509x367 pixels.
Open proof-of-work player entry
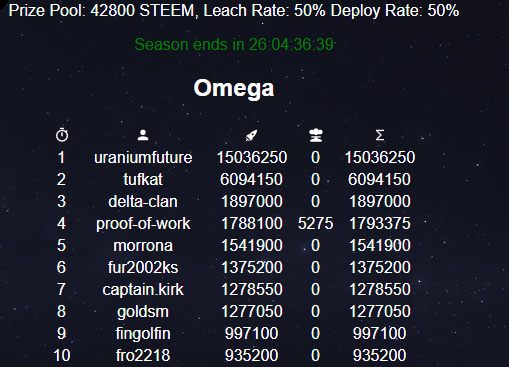pyautogui.click(x=143, y=223)
